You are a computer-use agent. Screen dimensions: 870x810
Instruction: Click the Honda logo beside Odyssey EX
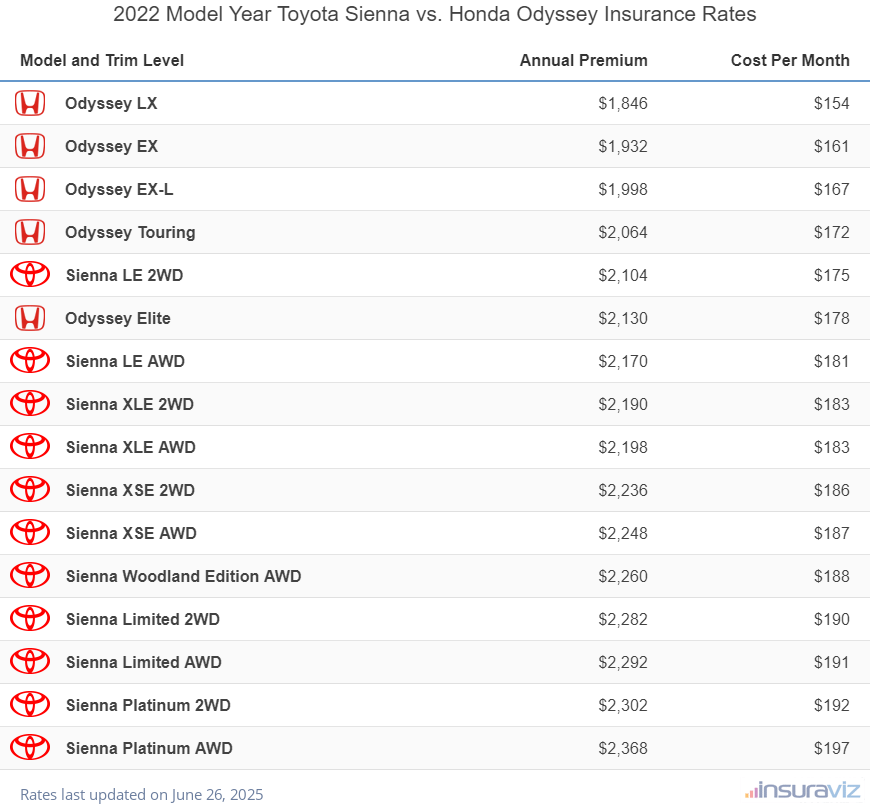click(30, 146)
